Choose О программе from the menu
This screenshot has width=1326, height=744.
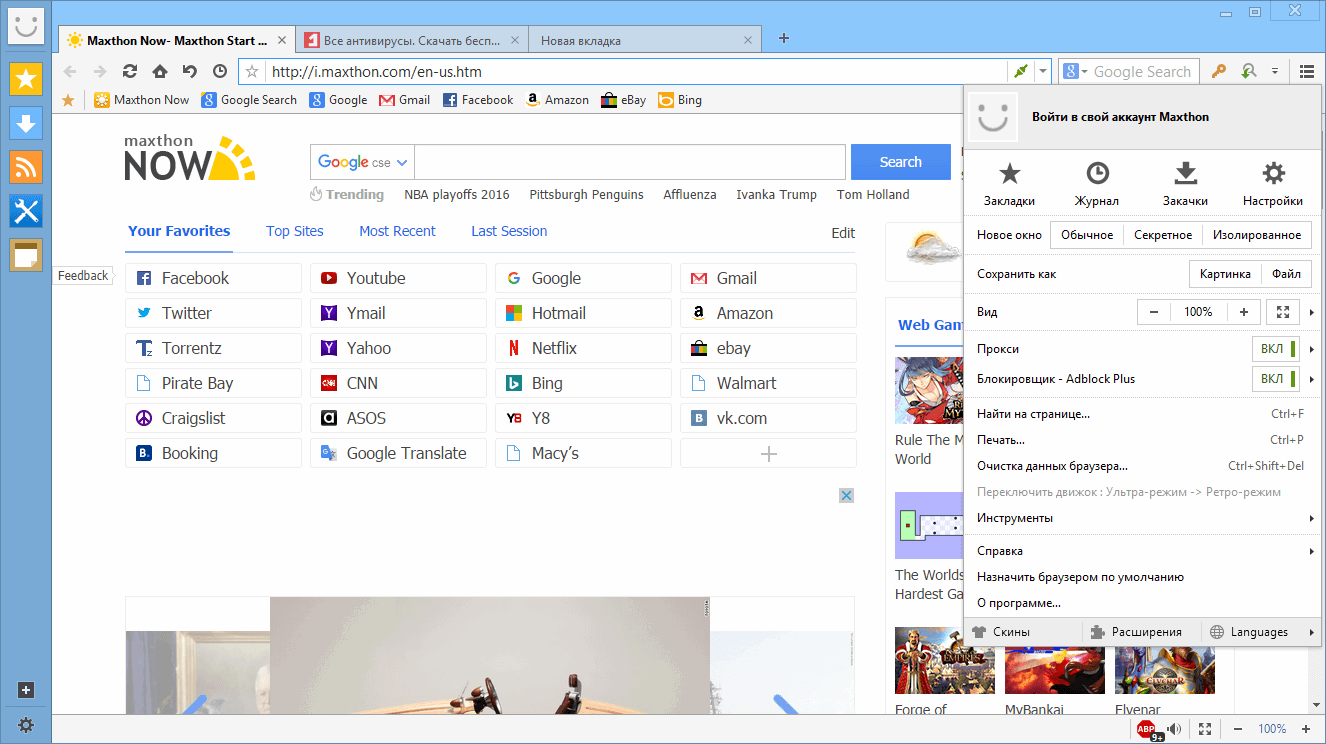coord(1142,603)
